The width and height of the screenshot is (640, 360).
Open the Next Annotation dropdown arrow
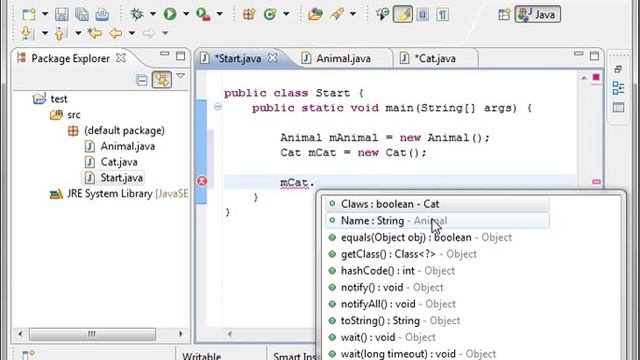coord(45,33)
